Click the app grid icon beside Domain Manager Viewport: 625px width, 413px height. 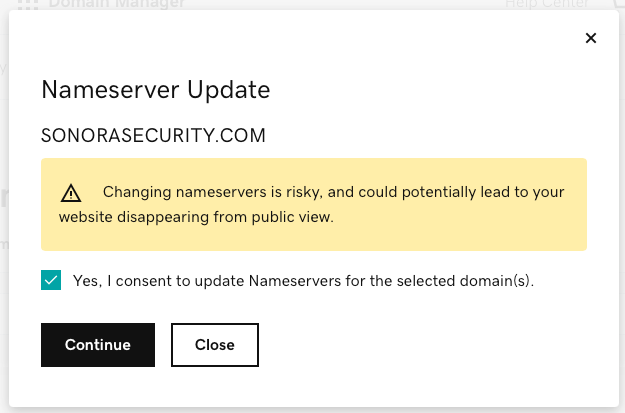tap(28, 4)
